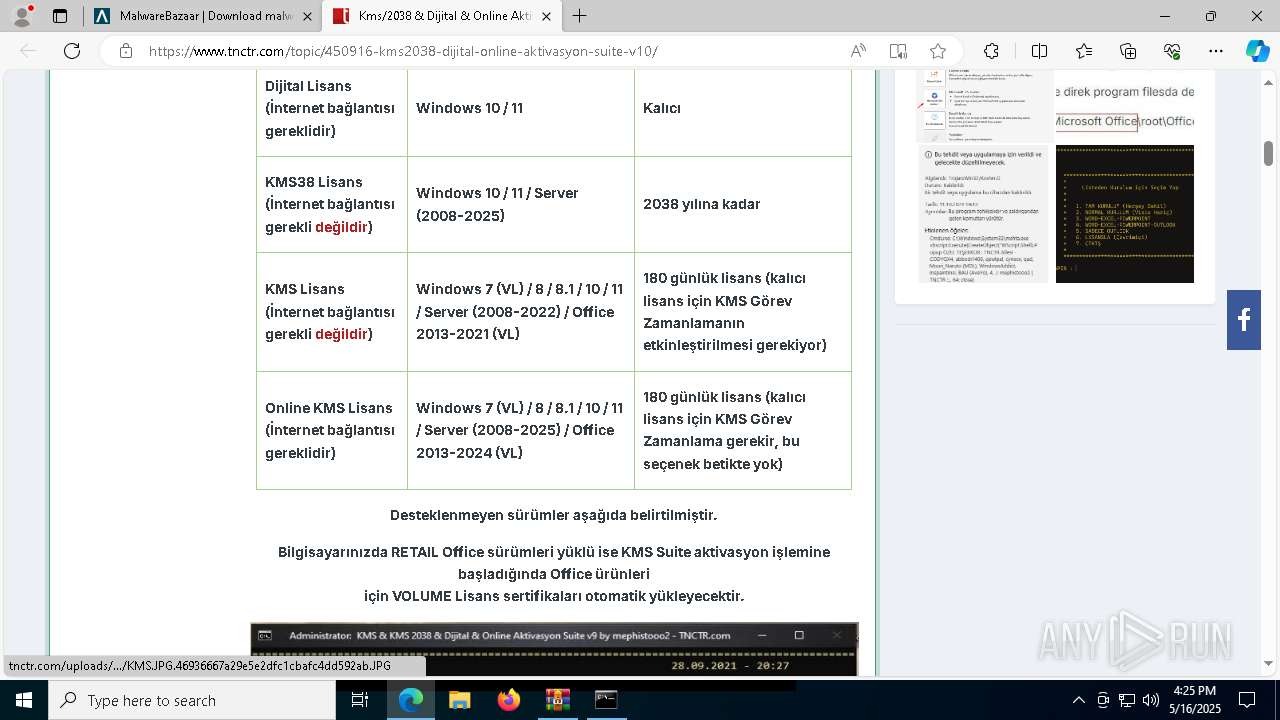
Task: Launch Firefox from the taskbar
Action: pyautogui.click(x=508, y=700)
